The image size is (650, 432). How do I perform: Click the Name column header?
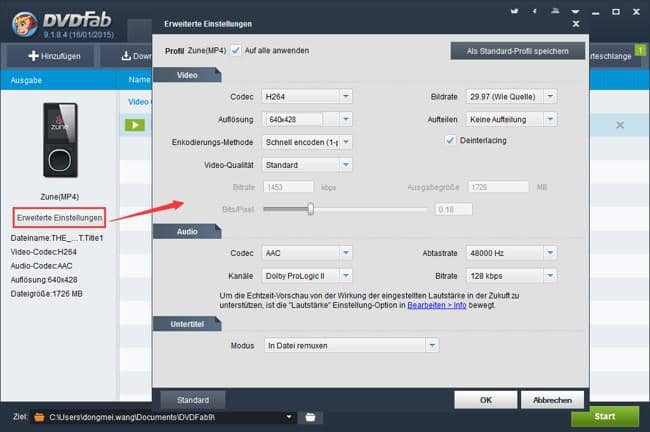pos(139,80)
